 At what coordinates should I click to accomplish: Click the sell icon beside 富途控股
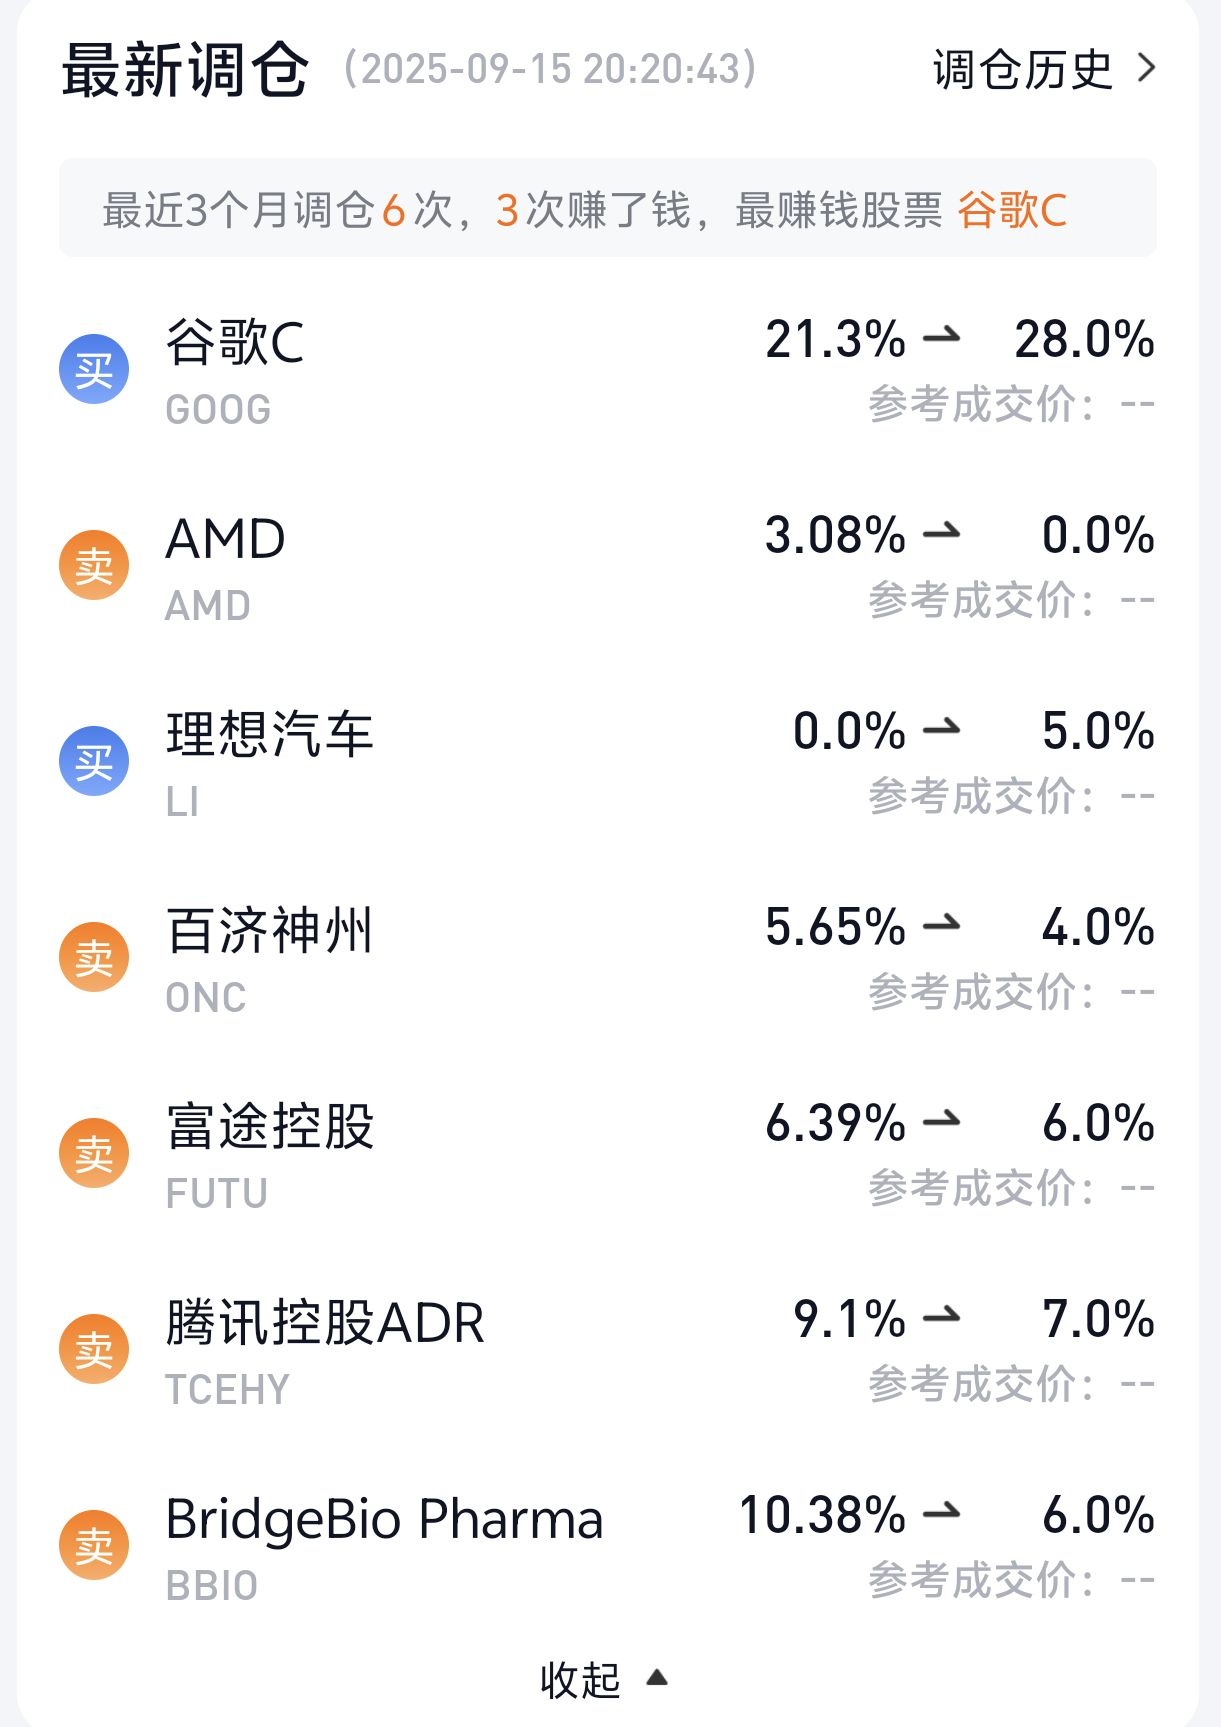click(94, 1153)
